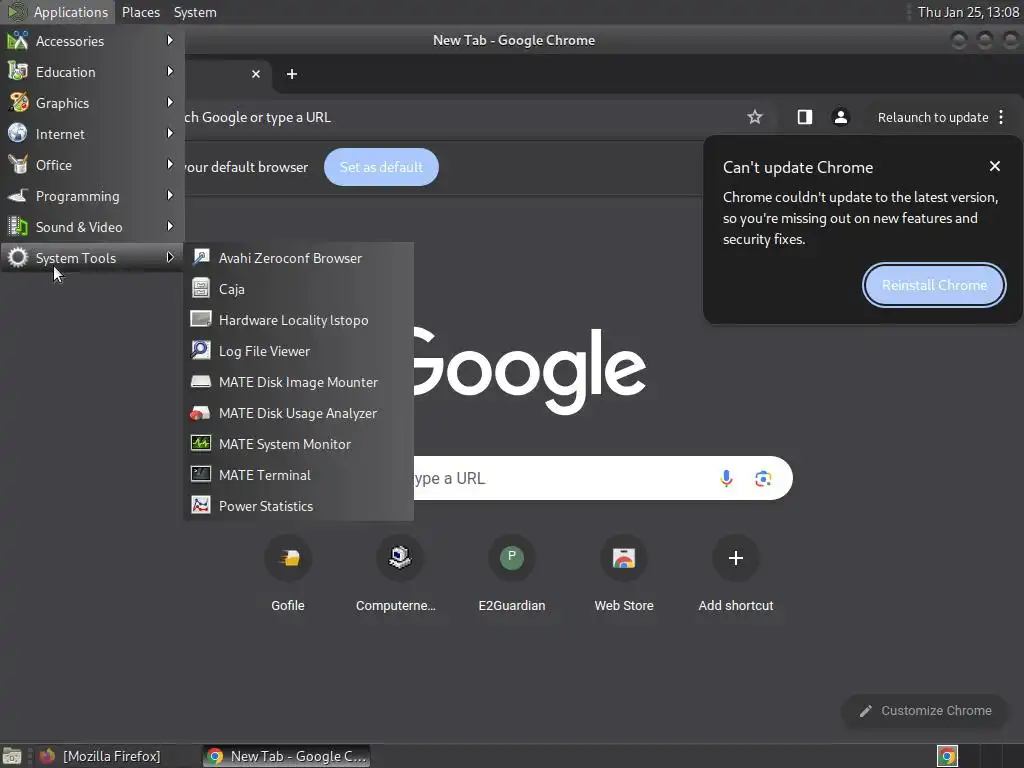Open the Graphics menu category
This screenshot has height=768, width=1024.
point(92,103)
